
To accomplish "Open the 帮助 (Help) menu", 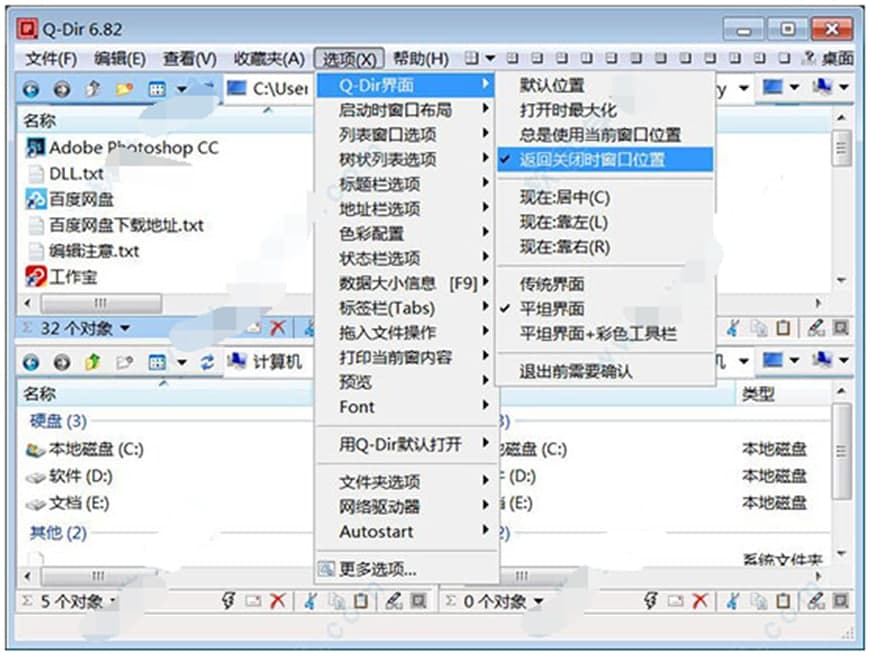I will 420,58.
